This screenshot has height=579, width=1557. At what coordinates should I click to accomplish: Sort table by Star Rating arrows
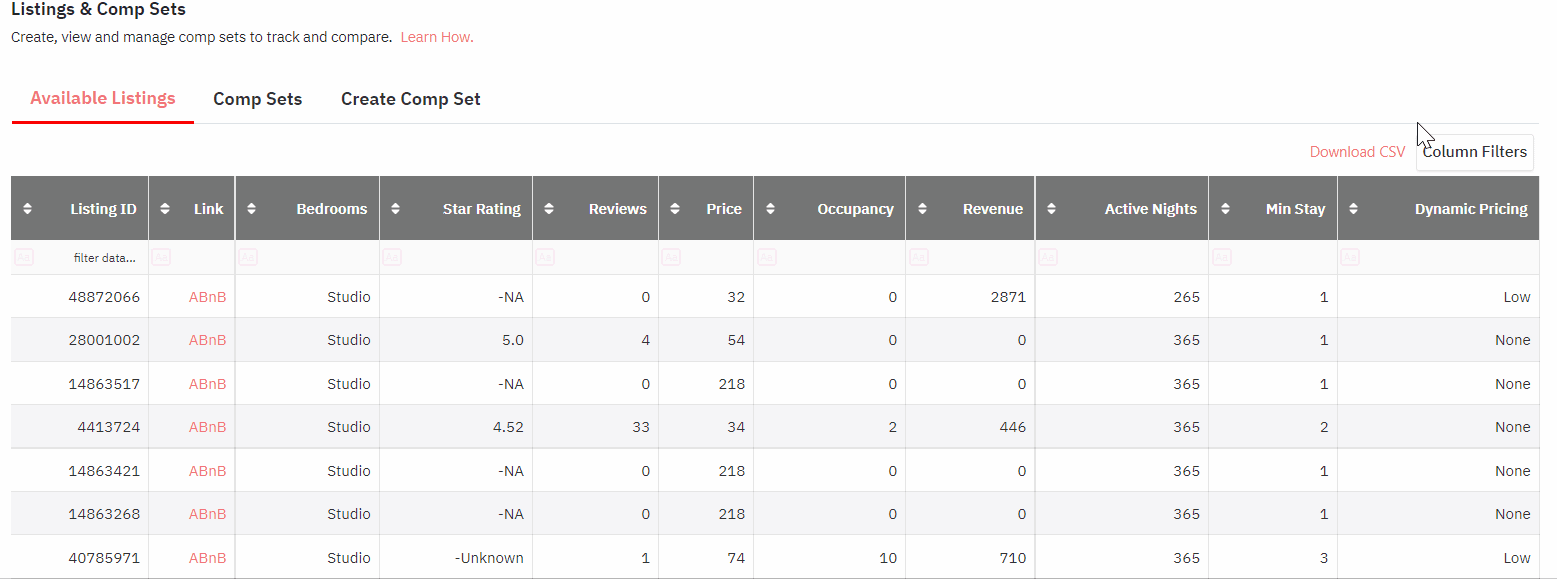point(396,209)
